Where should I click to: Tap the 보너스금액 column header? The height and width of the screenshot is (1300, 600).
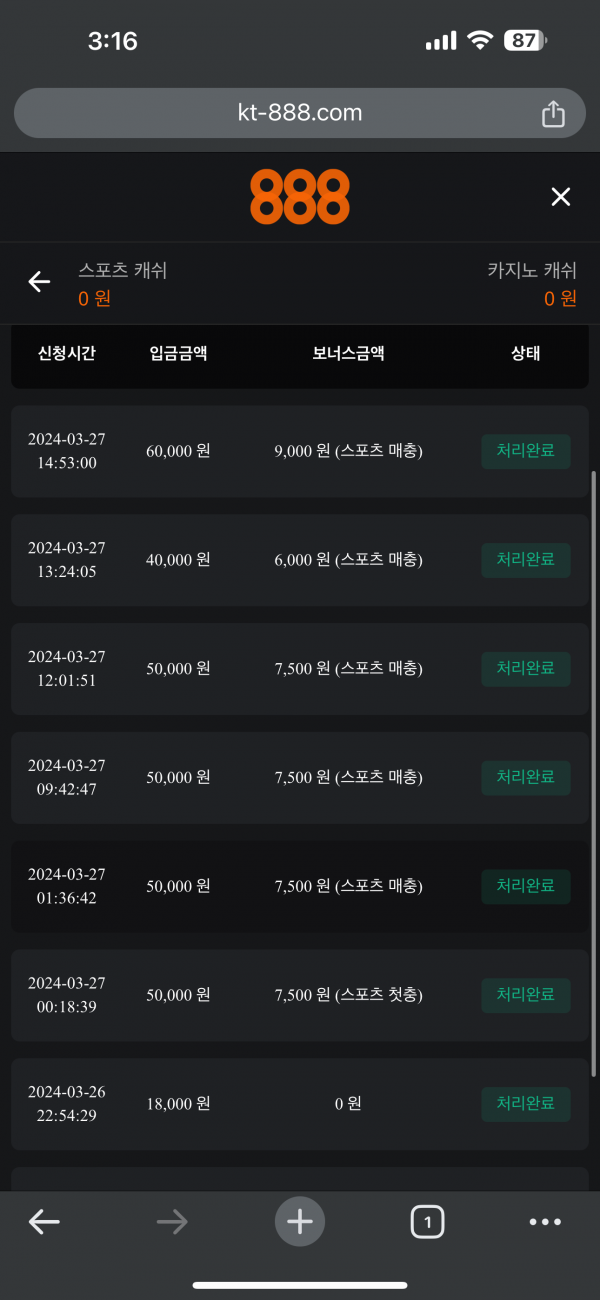click(348, 353)
